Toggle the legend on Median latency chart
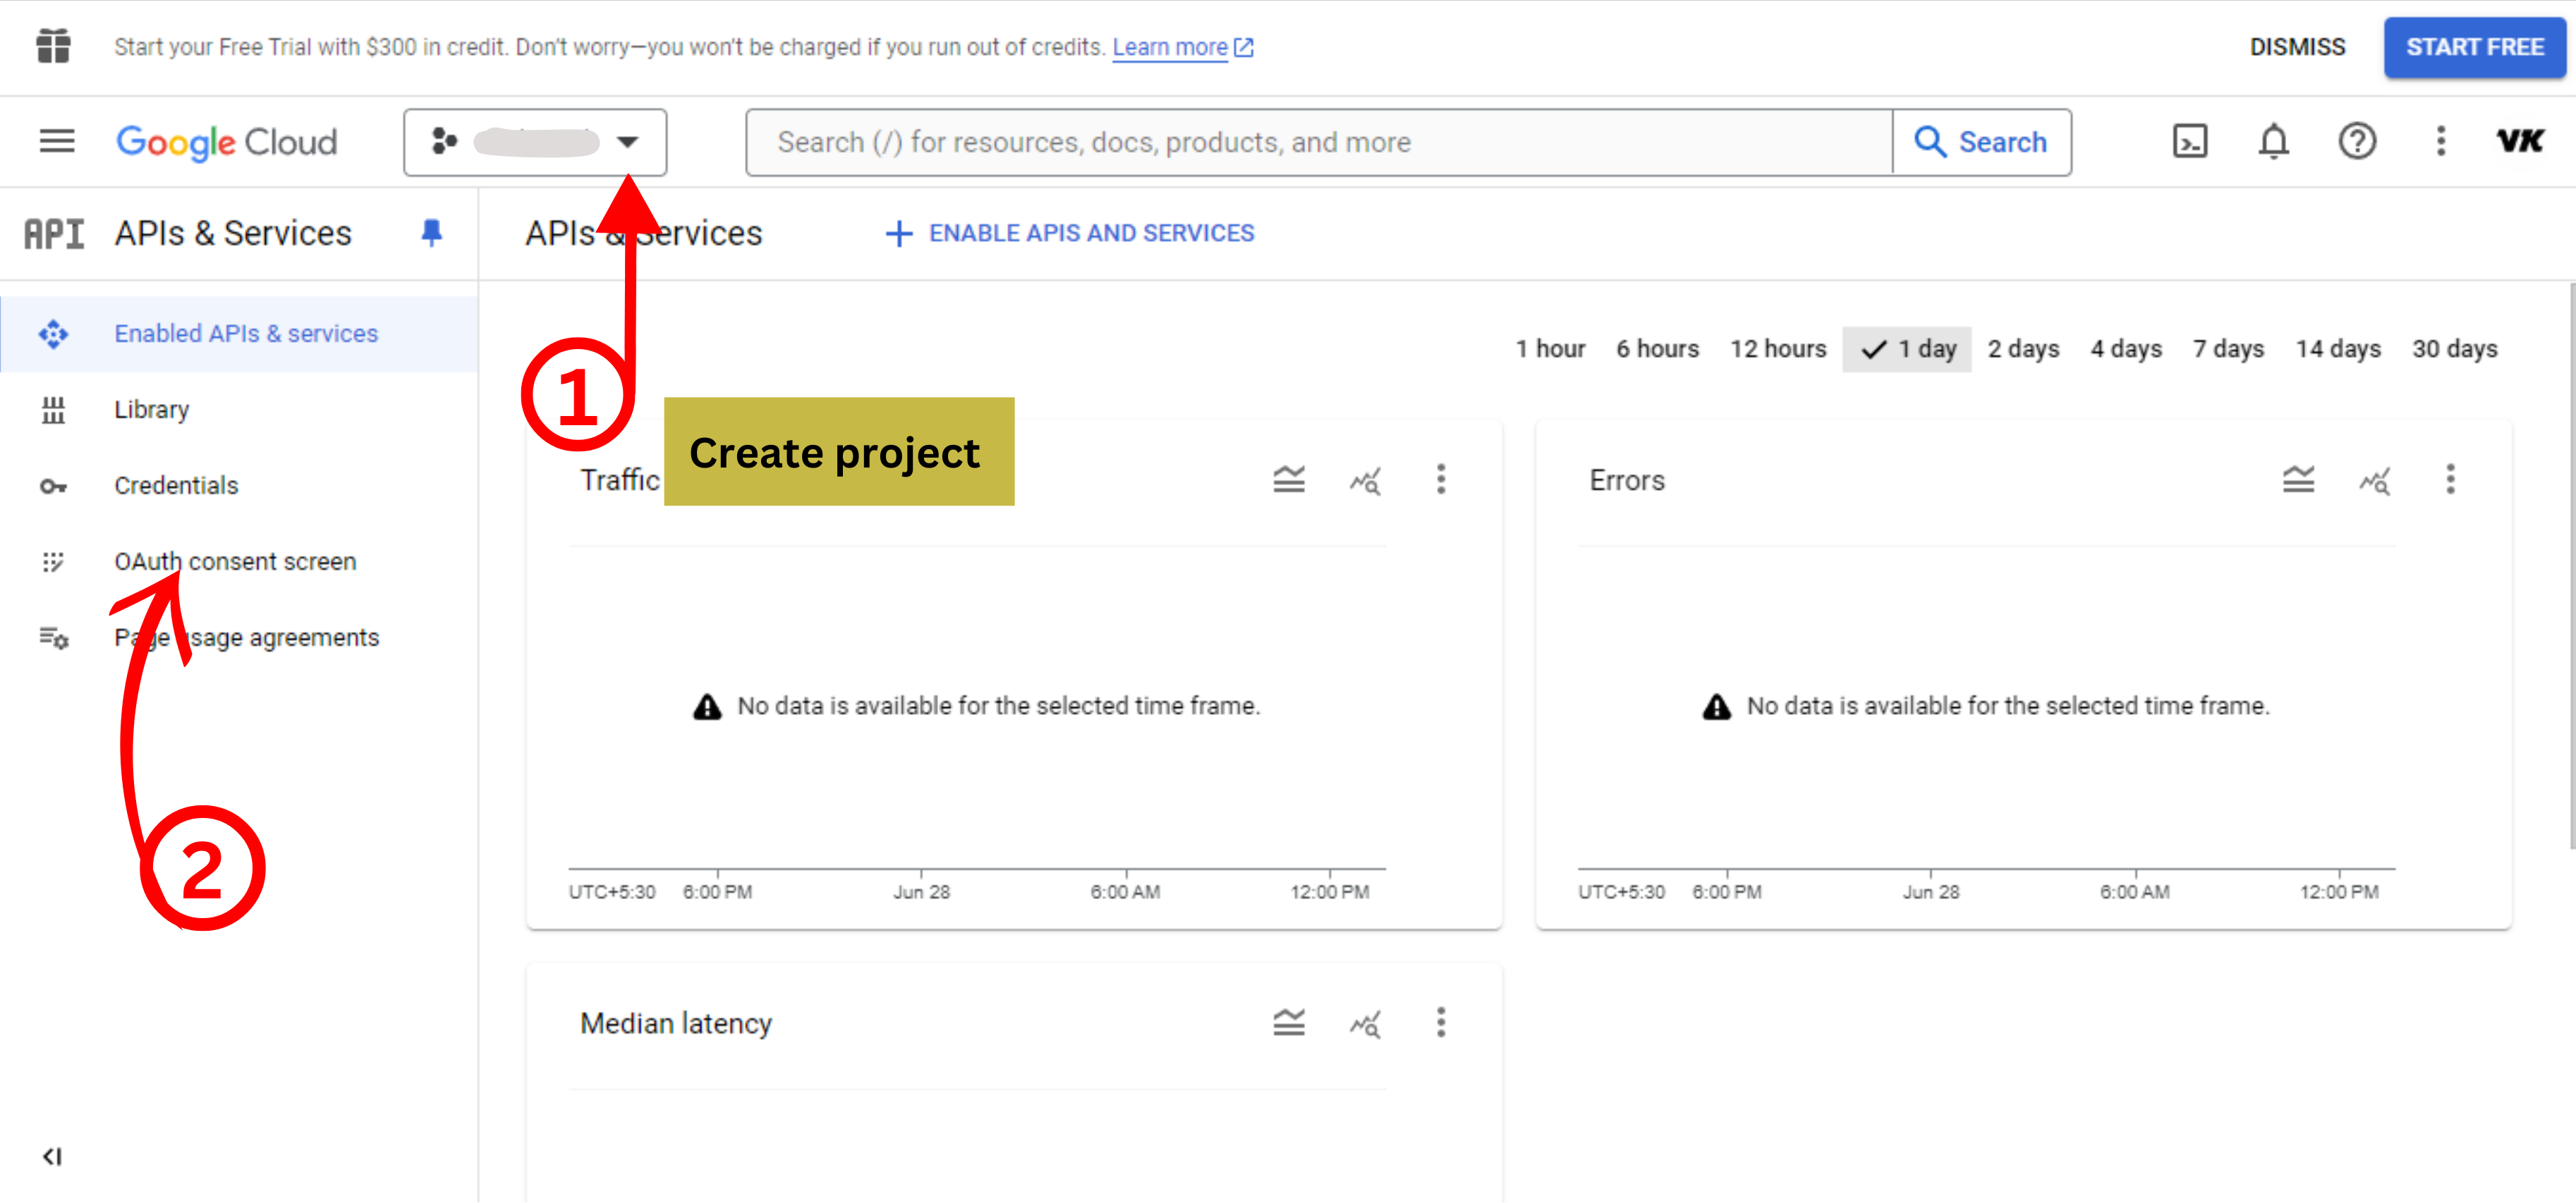This screenshot has height=1203, width=2576. 1289,1023
